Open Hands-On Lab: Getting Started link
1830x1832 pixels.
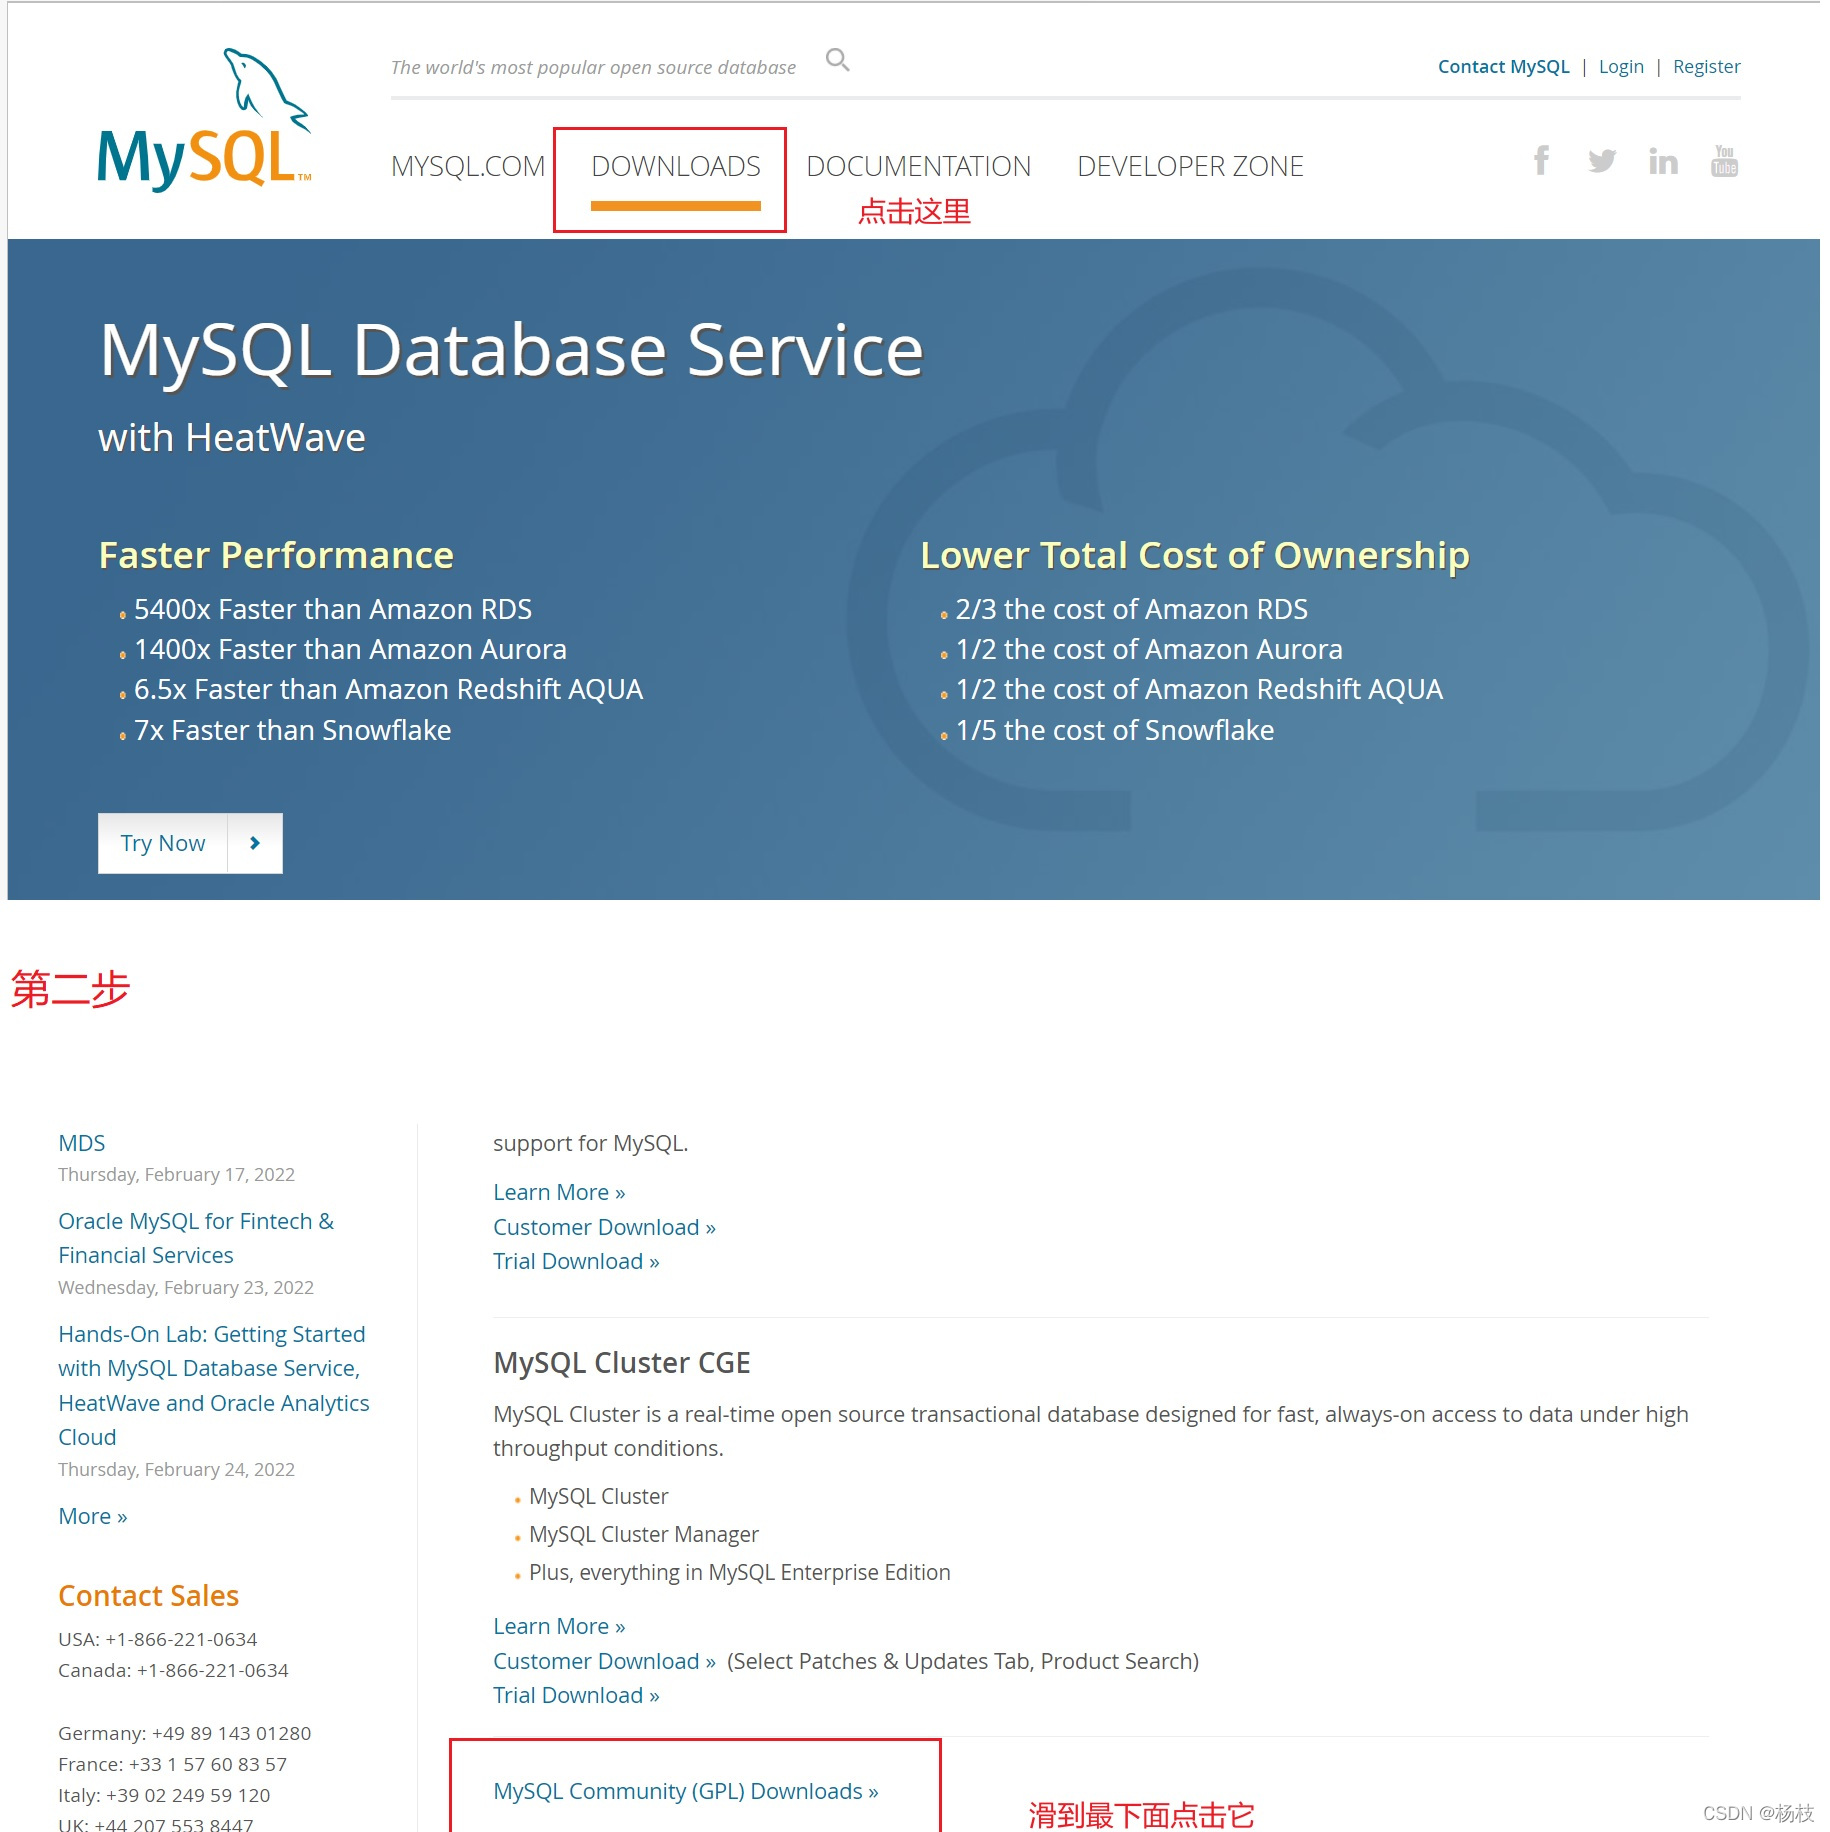[x=213, y=1385]
